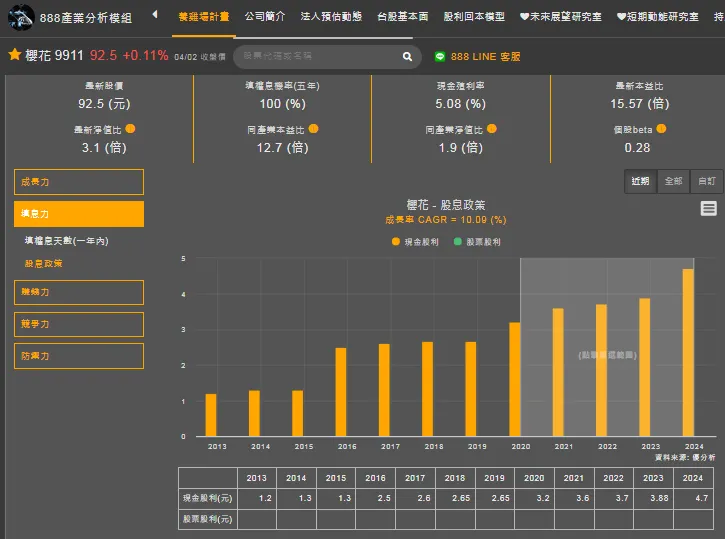Image resolution: width=725 pixels, height=539 pixels.
Task: Click the +0.11% price change text
Action: (145, 55)
